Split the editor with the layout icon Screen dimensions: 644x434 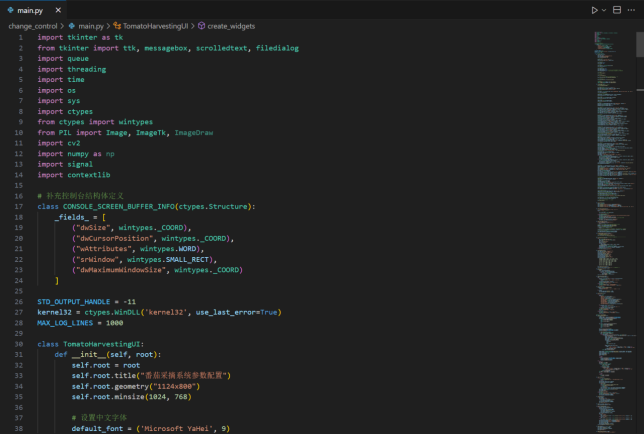[x=619, y=10]
